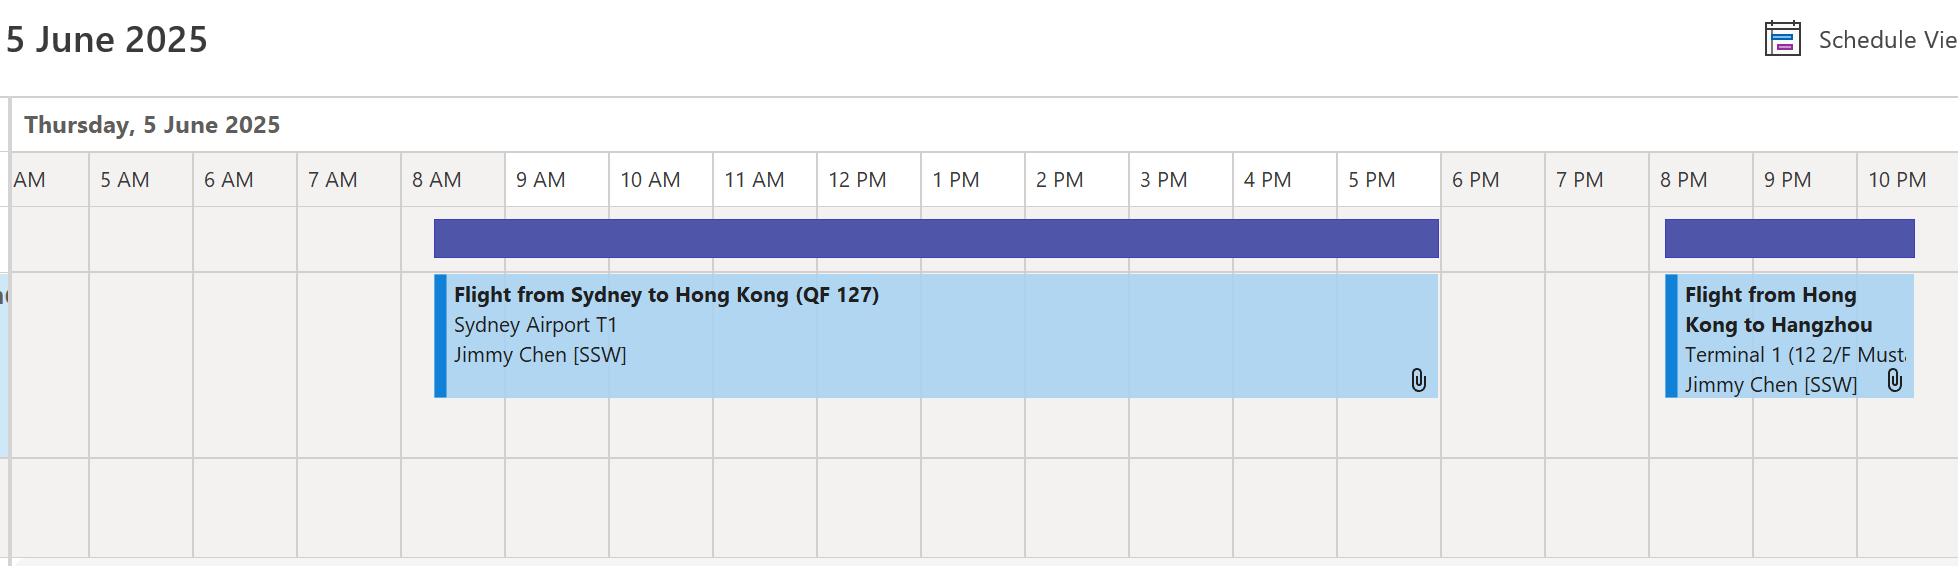Select the Thursday, 5 June 2025 day header
Viewport: 1958px width, 566px height.
[152, 125]
